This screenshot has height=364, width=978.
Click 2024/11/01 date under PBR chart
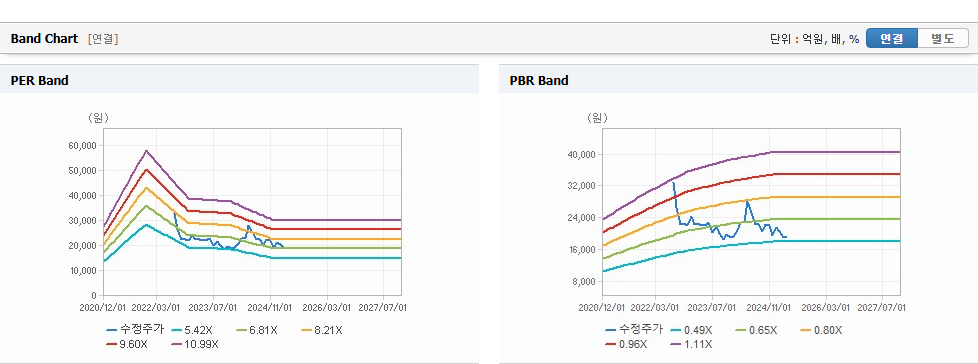click(x=769, y=308)
